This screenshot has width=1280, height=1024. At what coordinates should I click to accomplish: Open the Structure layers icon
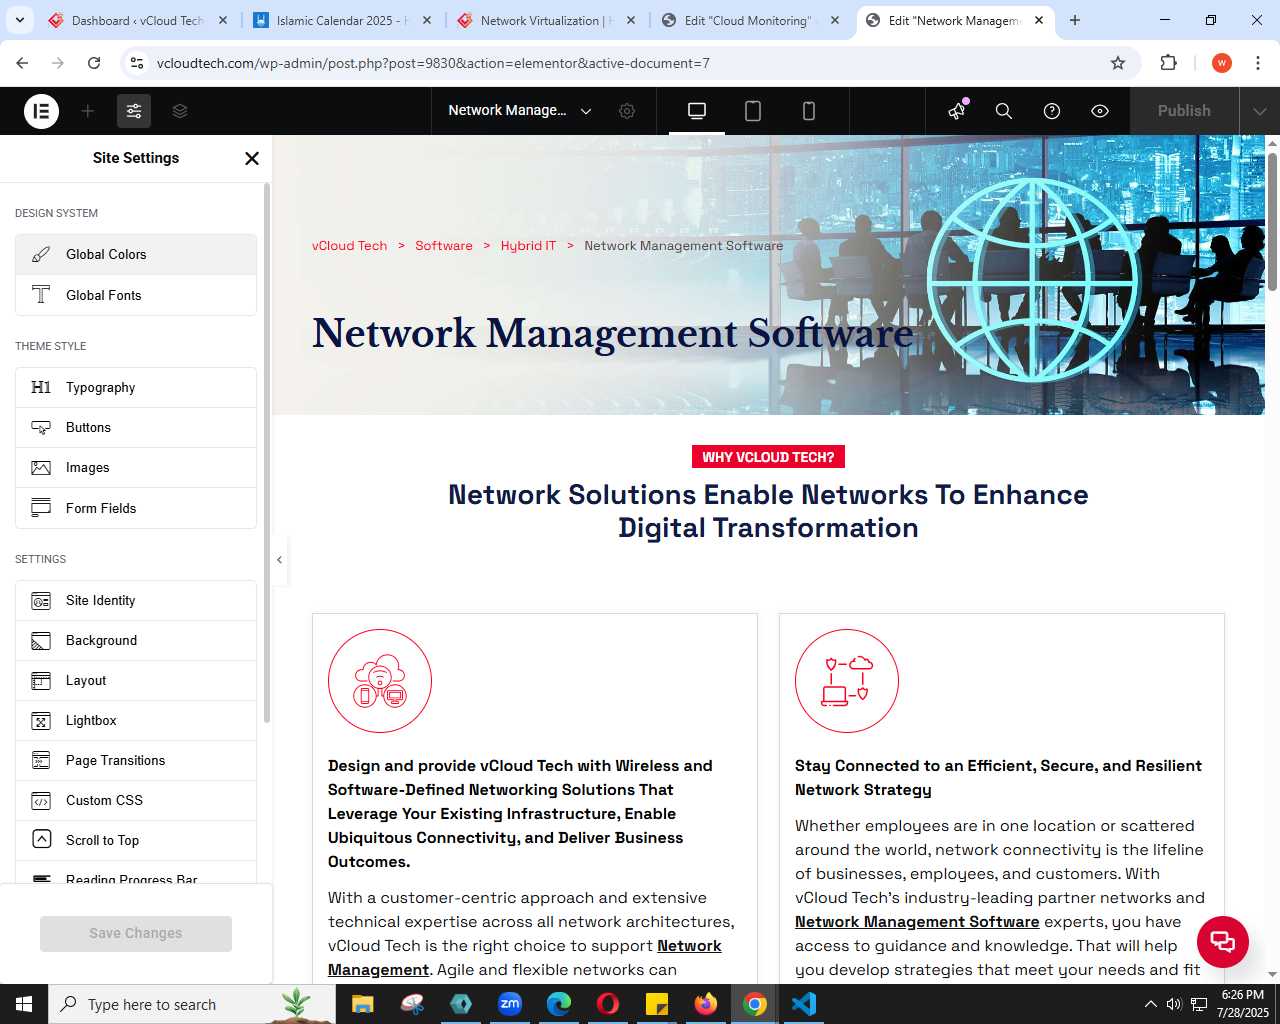coord(180,111)
